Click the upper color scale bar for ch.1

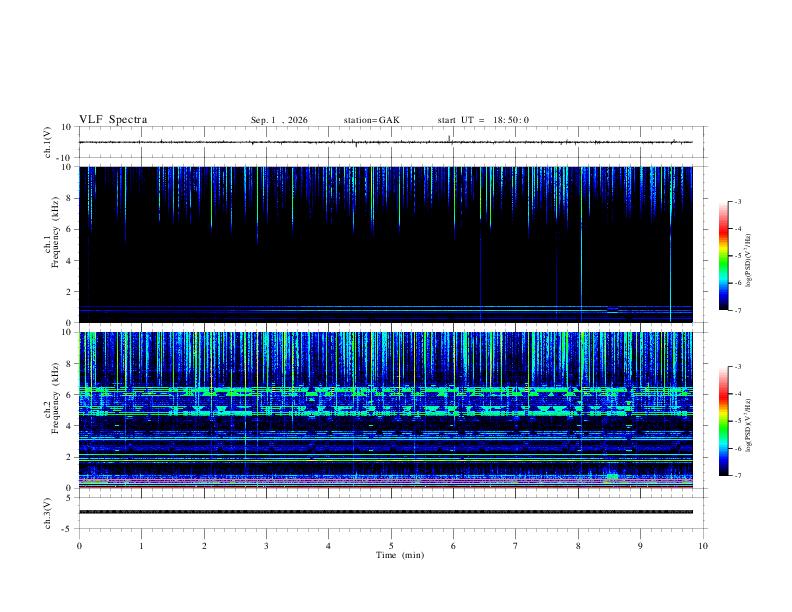click(x=723, y=256)
